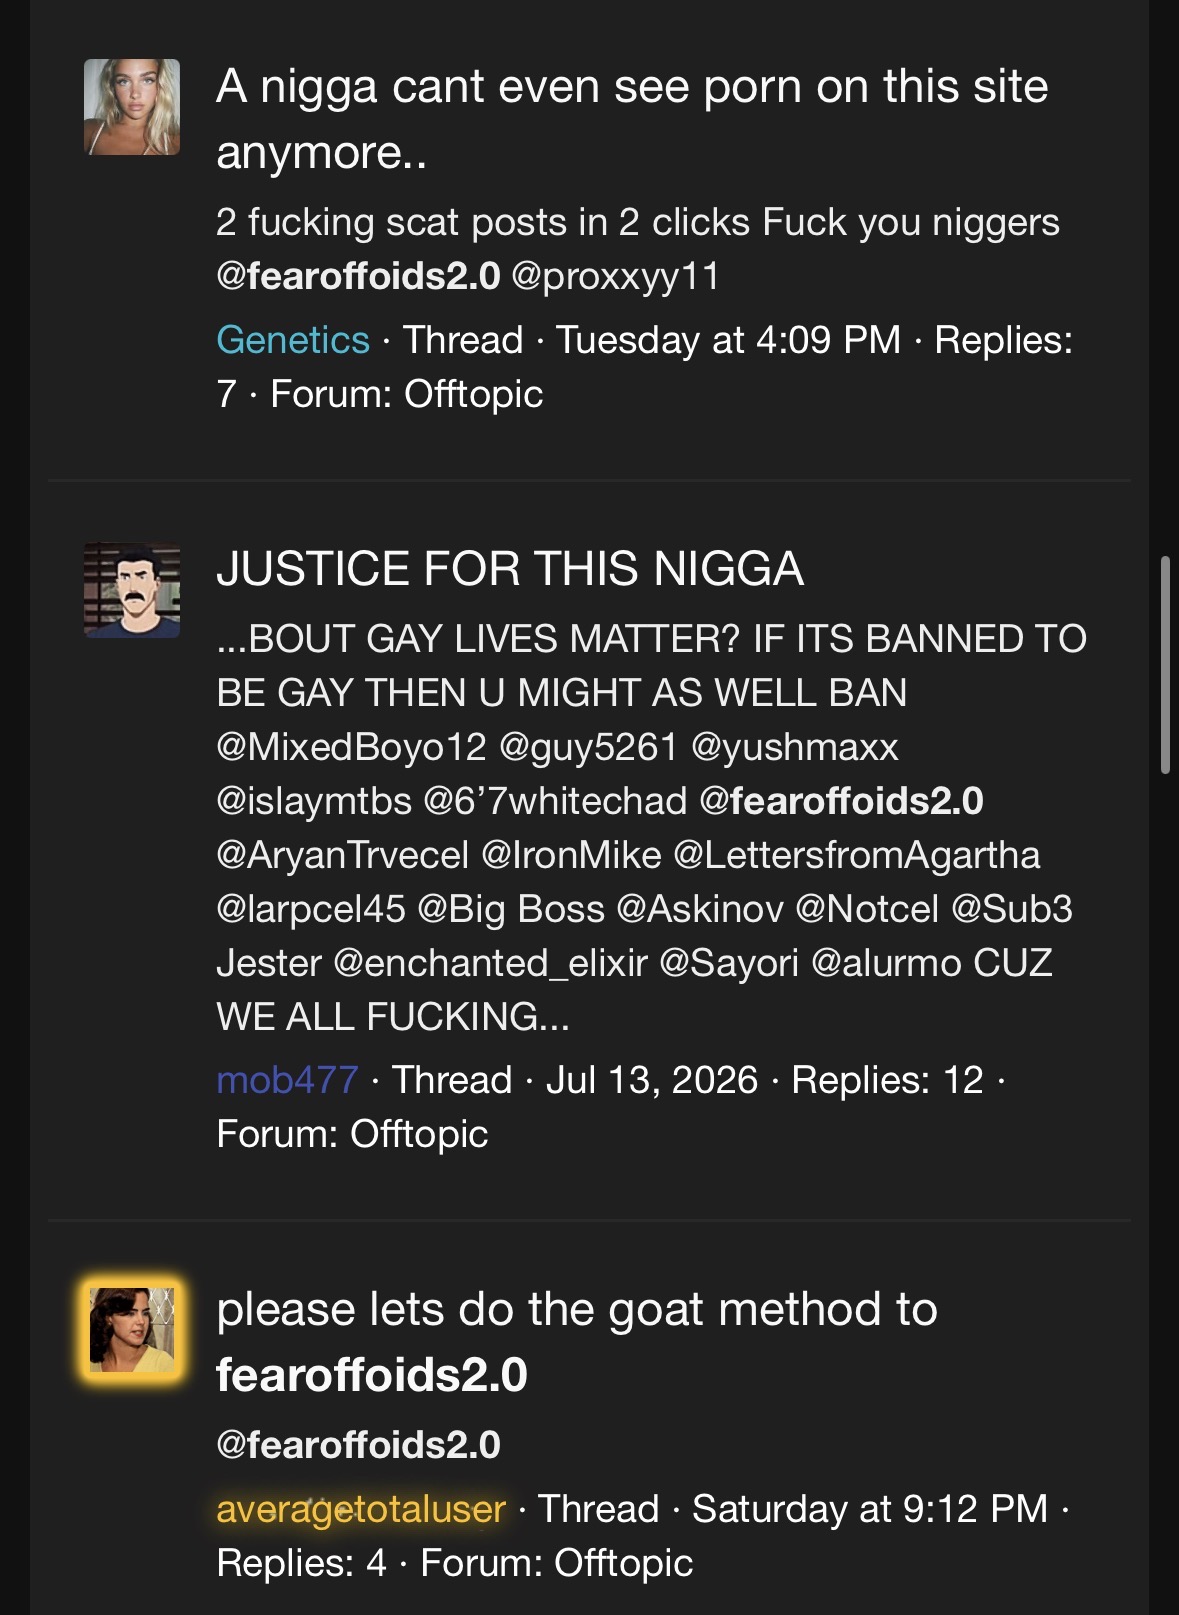This screenshot has height=1615, width=1179.
Task: Open the @Askinov mention
Action: tap(700, 909)
